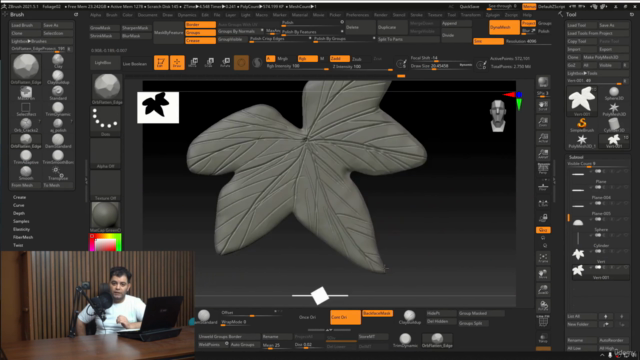Click the Load Brush button
Viewport: 640px width, 360px height.
(26, 25)
